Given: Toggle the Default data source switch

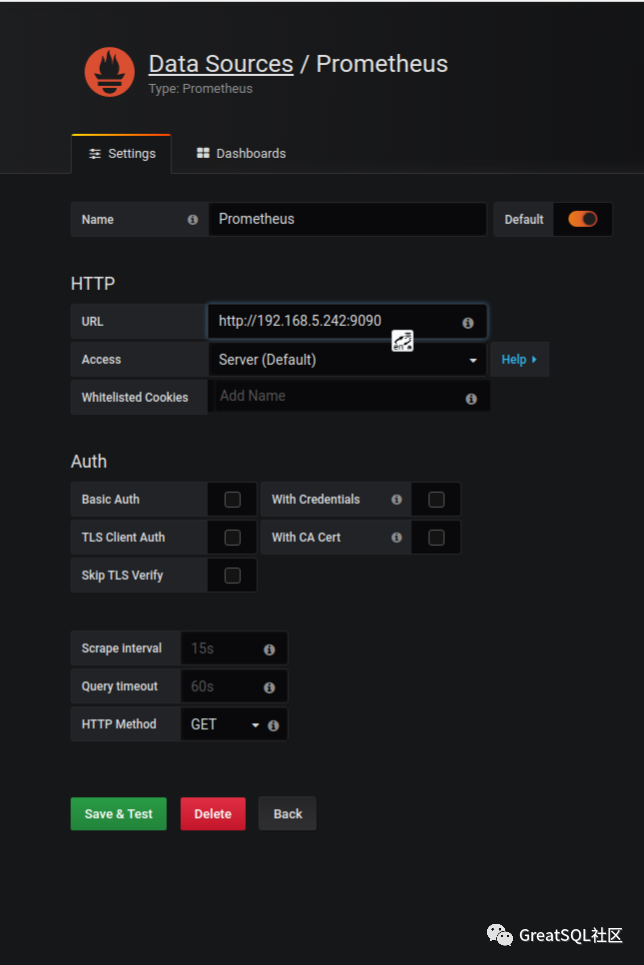Looking at the screenshot, I should pos(582,219).
